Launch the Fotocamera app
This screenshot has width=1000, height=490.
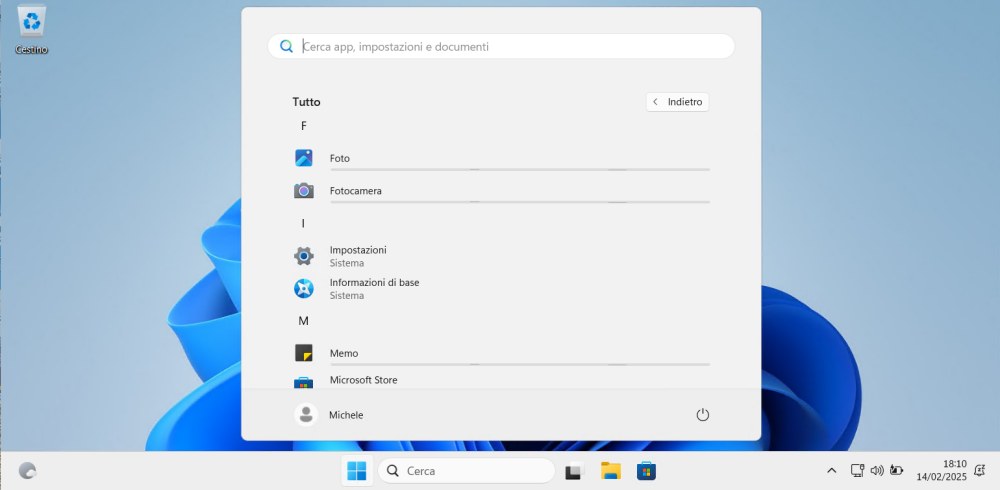point(355,191)
